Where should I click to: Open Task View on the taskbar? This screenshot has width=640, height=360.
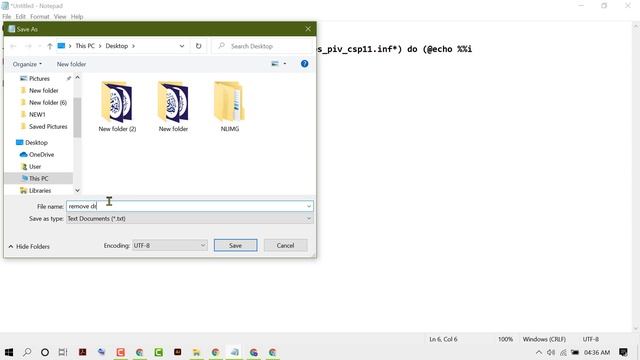click(63, 352)
